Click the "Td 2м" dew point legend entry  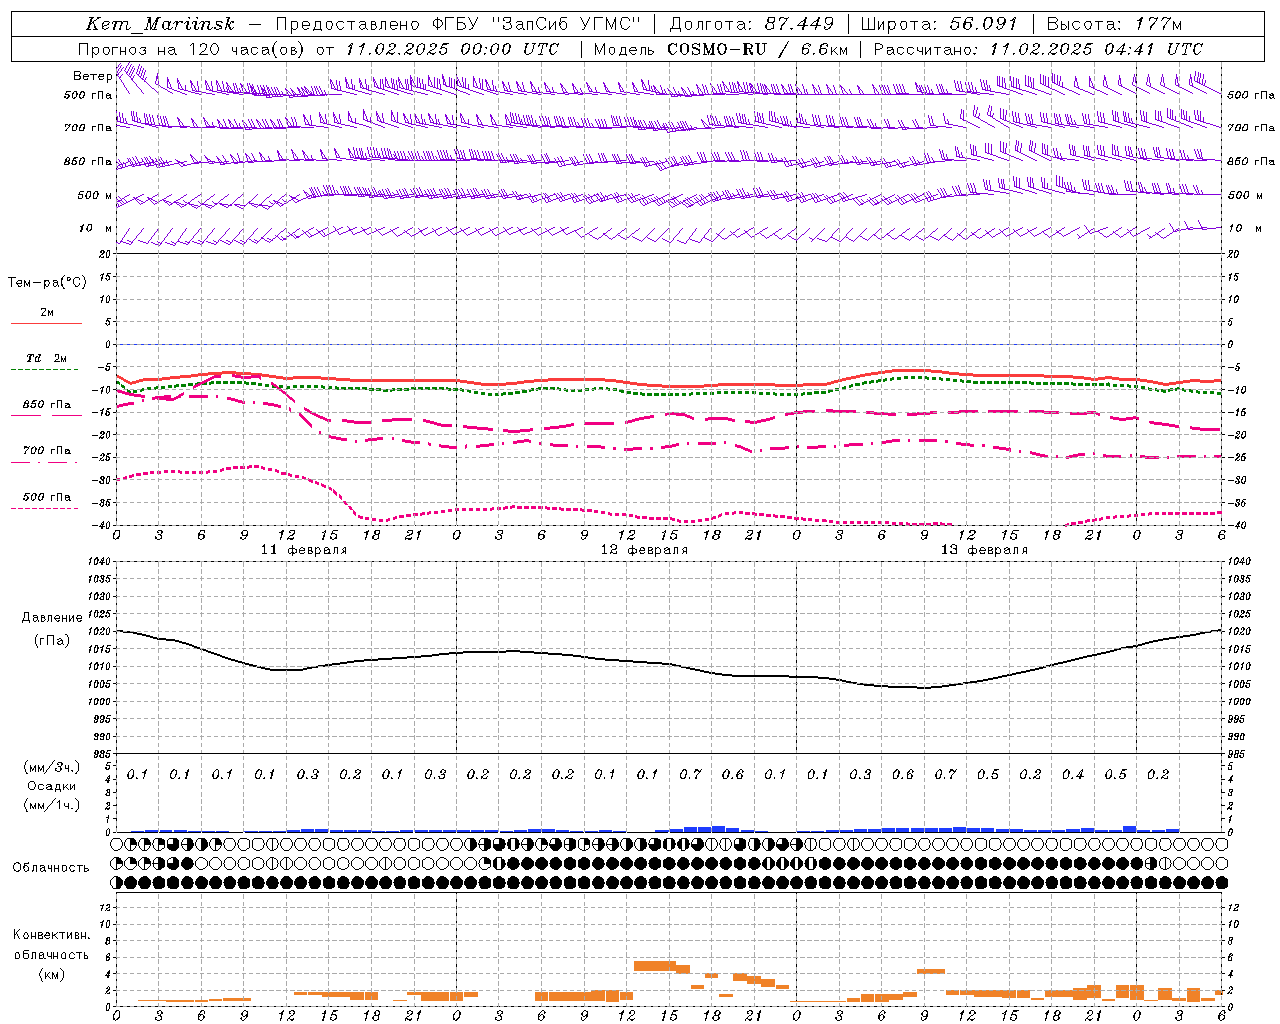tap(47, 358)
